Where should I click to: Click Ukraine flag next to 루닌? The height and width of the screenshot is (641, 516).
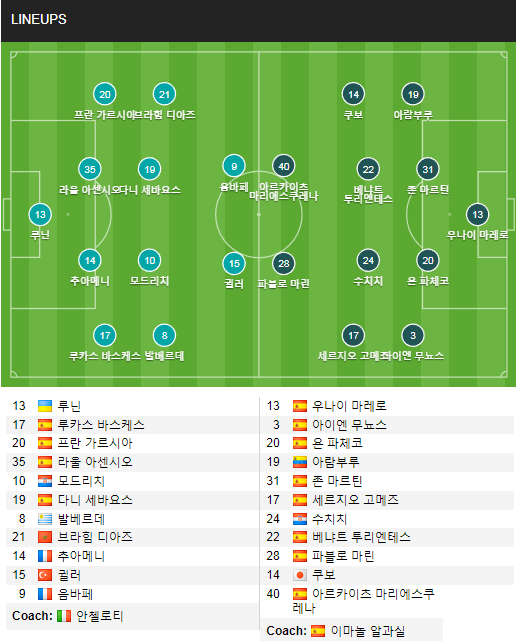click(x=45, y=406)
